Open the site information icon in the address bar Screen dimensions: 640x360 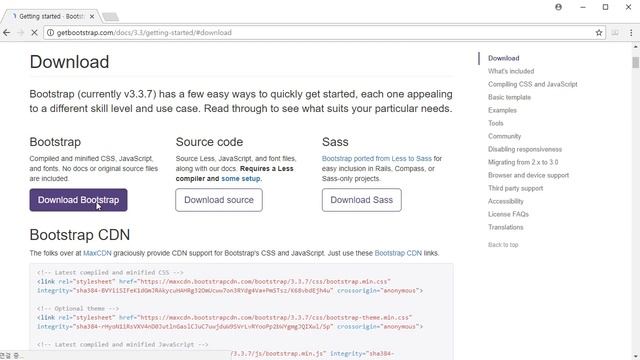point(50,33)
